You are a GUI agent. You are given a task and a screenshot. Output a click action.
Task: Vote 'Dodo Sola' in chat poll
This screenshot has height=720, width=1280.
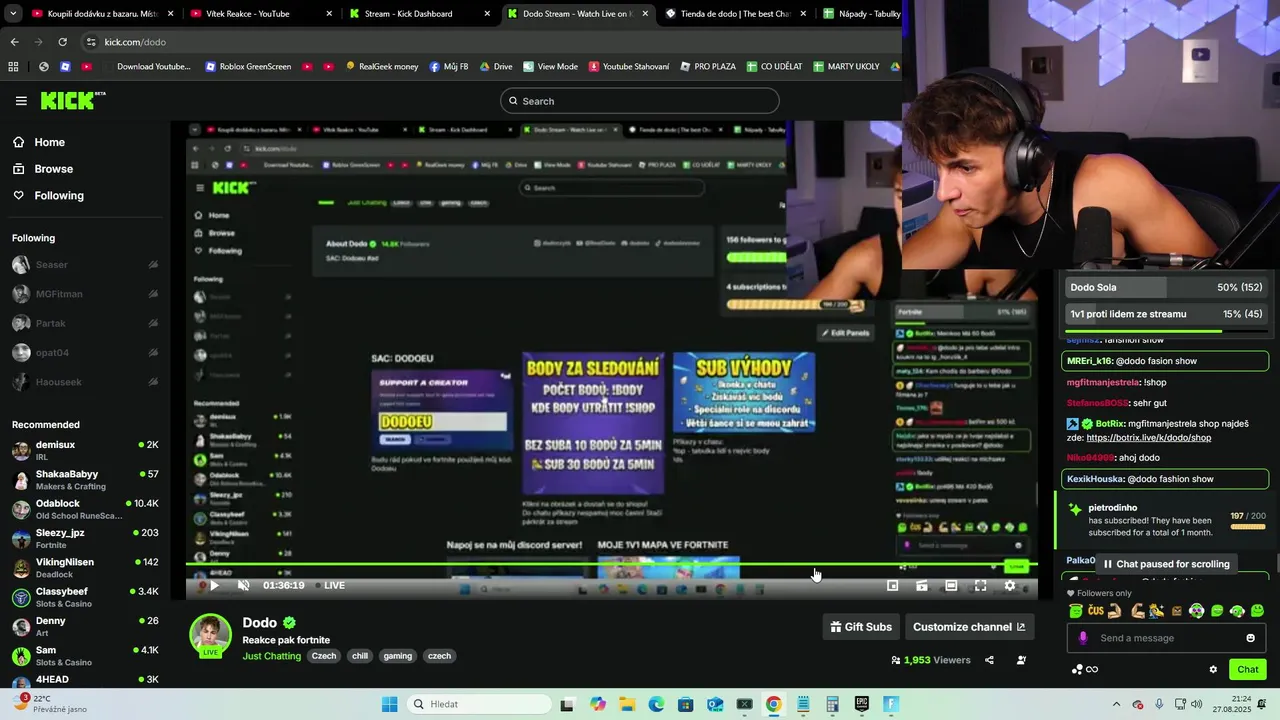[1166, 287]
